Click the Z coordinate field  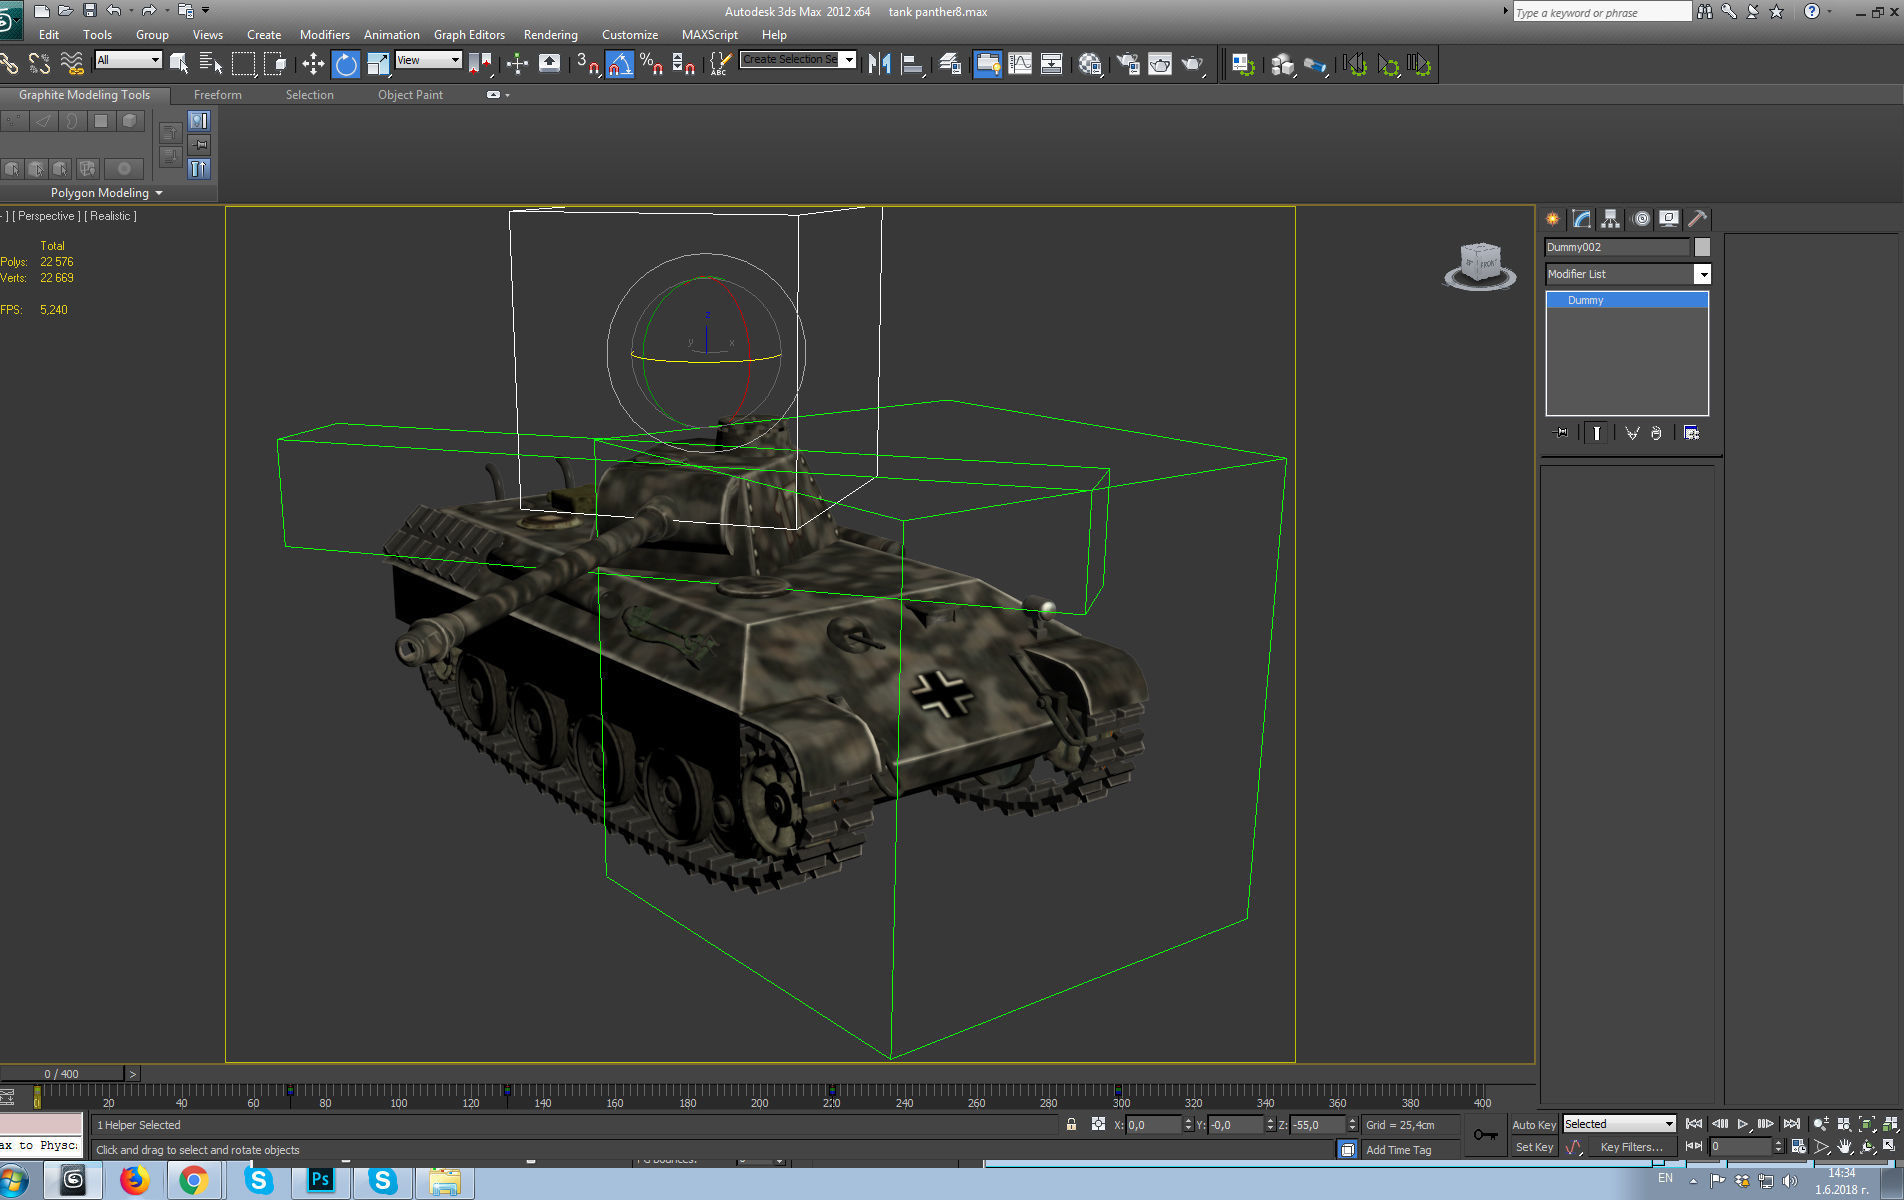[1316, 1125]
